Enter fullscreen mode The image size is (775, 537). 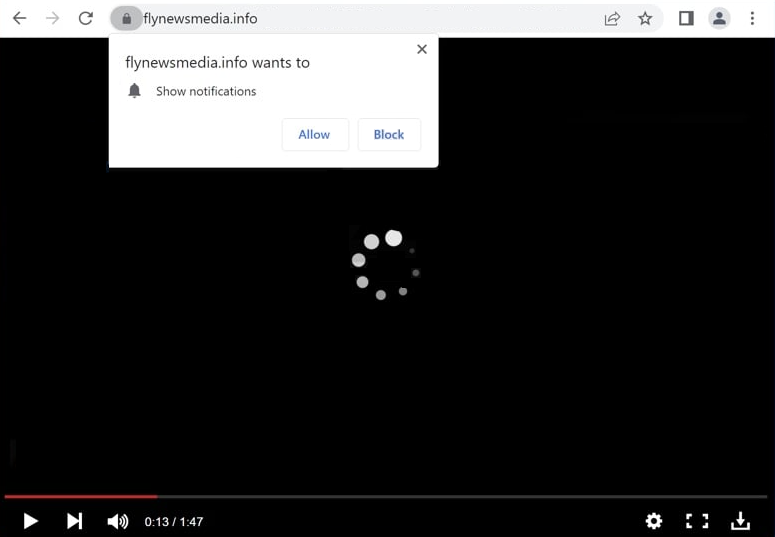697,521
